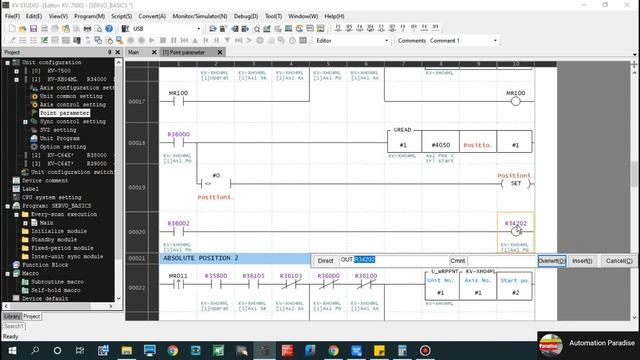Viewport: 640px width, 360px height.
Task: Close the Project panel
Action: (118, 52)
